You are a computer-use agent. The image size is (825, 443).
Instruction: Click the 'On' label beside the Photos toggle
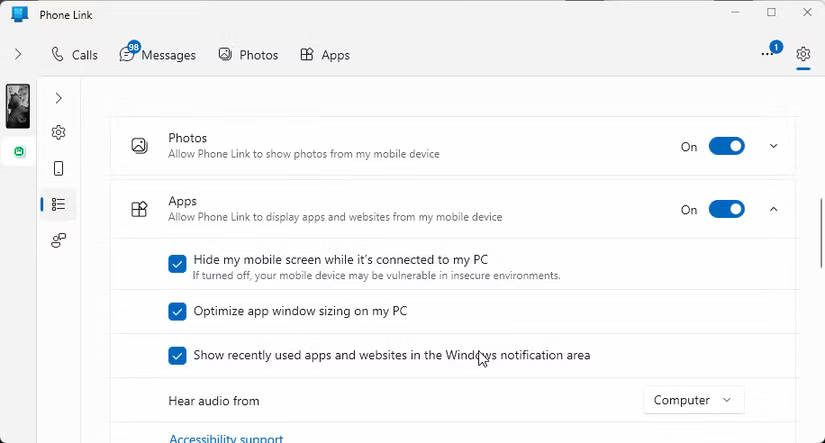689,147
